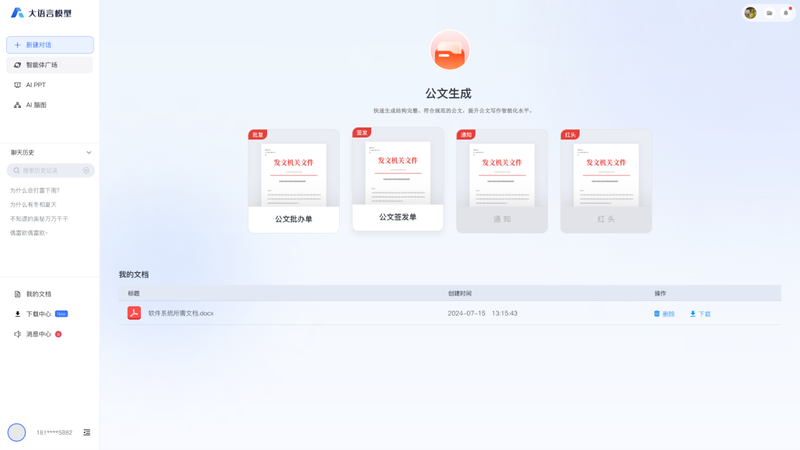Click the sidebar user avatar circle
This screenshot has height=450, width=800.
tap(16, 432)
